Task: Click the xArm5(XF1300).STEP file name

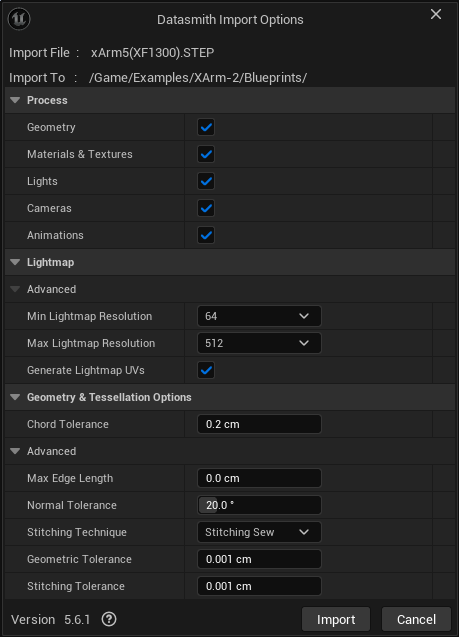Action: [x=152, y=53]
